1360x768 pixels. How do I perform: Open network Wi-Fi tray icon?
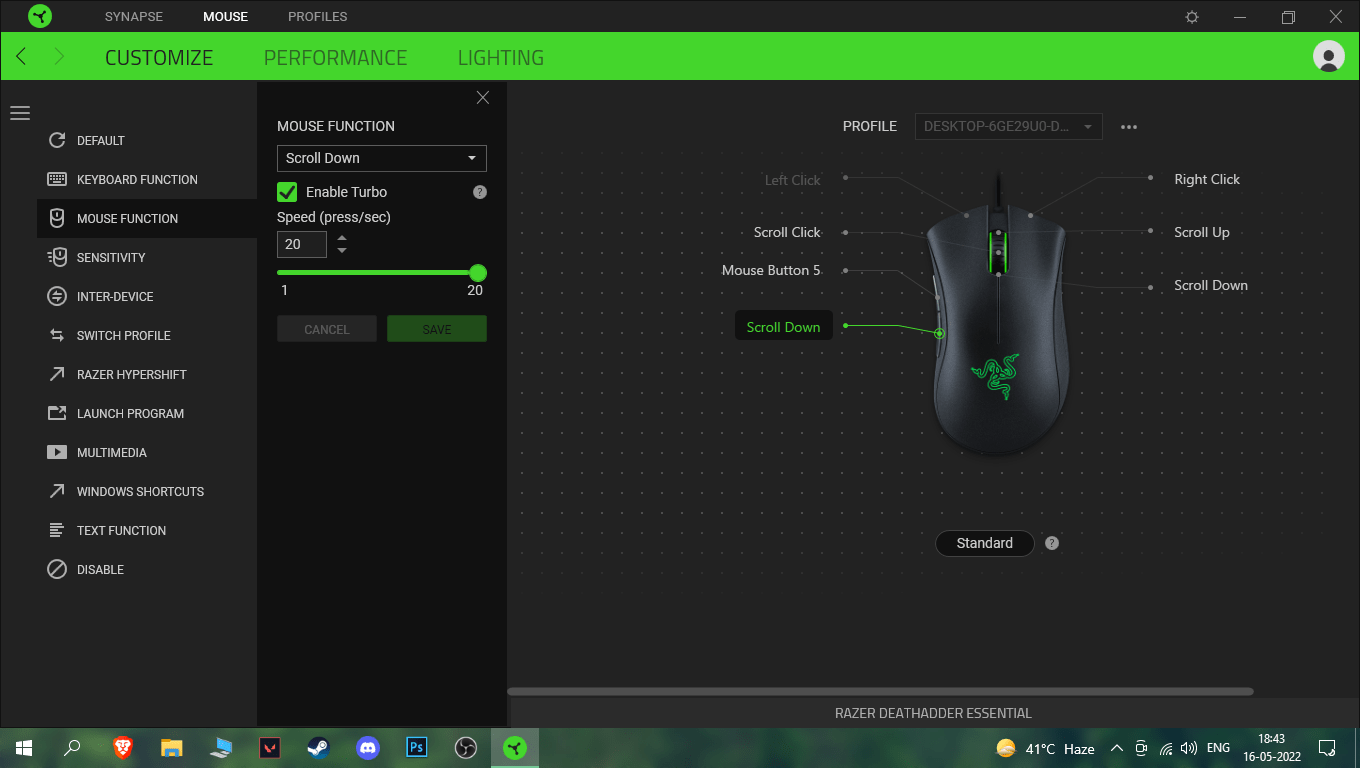click(x=1165, y=748)
